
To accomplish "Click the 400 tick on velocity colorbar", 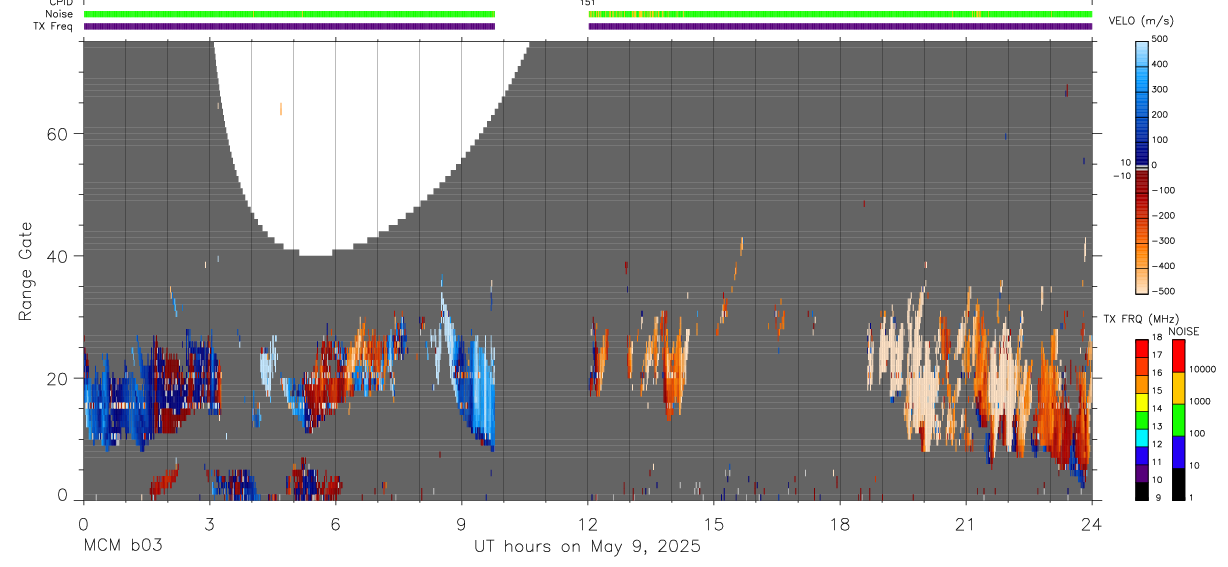I will click(1161, 64).
